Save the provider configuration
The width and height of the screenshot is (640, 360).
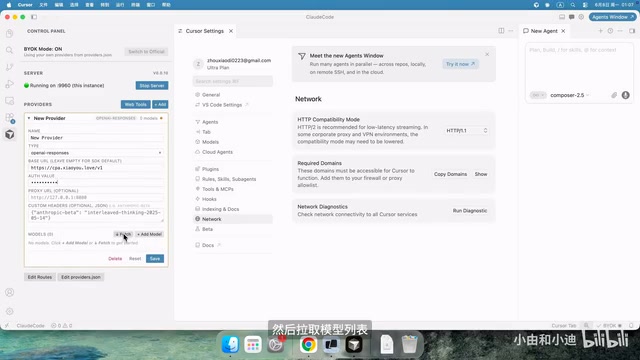point(155,259)
